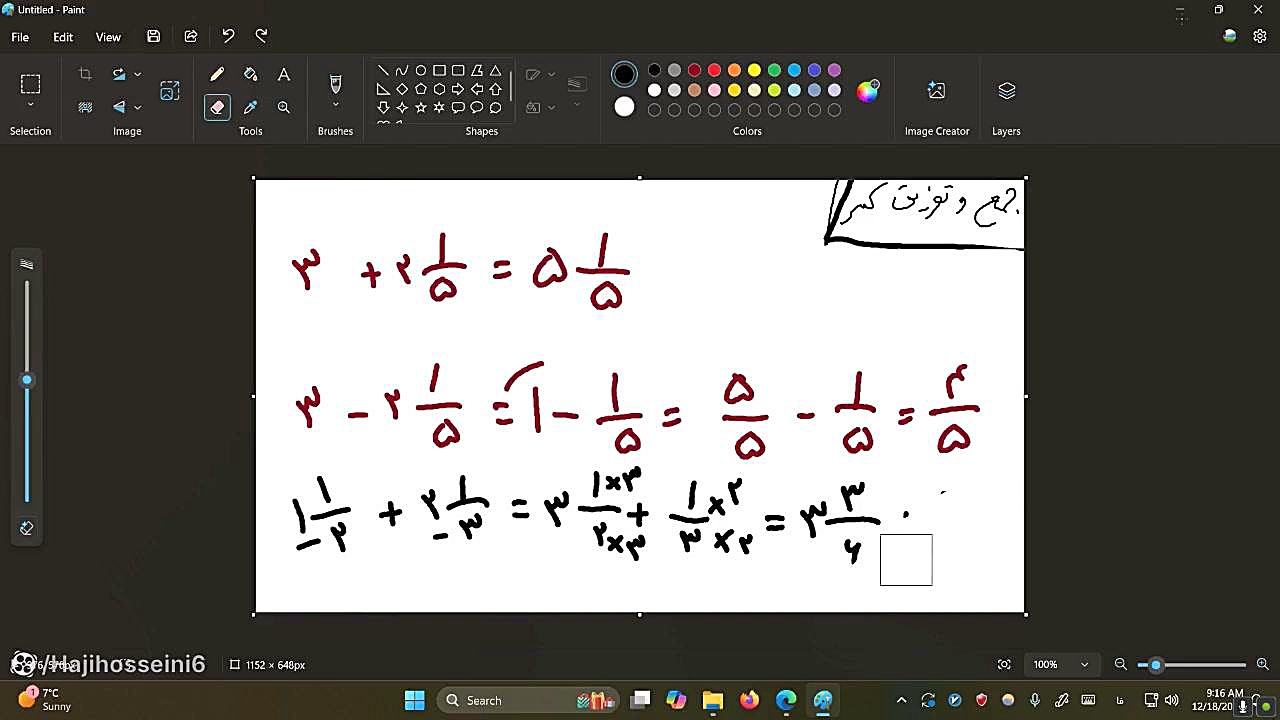Open the weather widget showing 7°C Sunny
Viewport: 1280px width, 720px height.
coord(45,699)
